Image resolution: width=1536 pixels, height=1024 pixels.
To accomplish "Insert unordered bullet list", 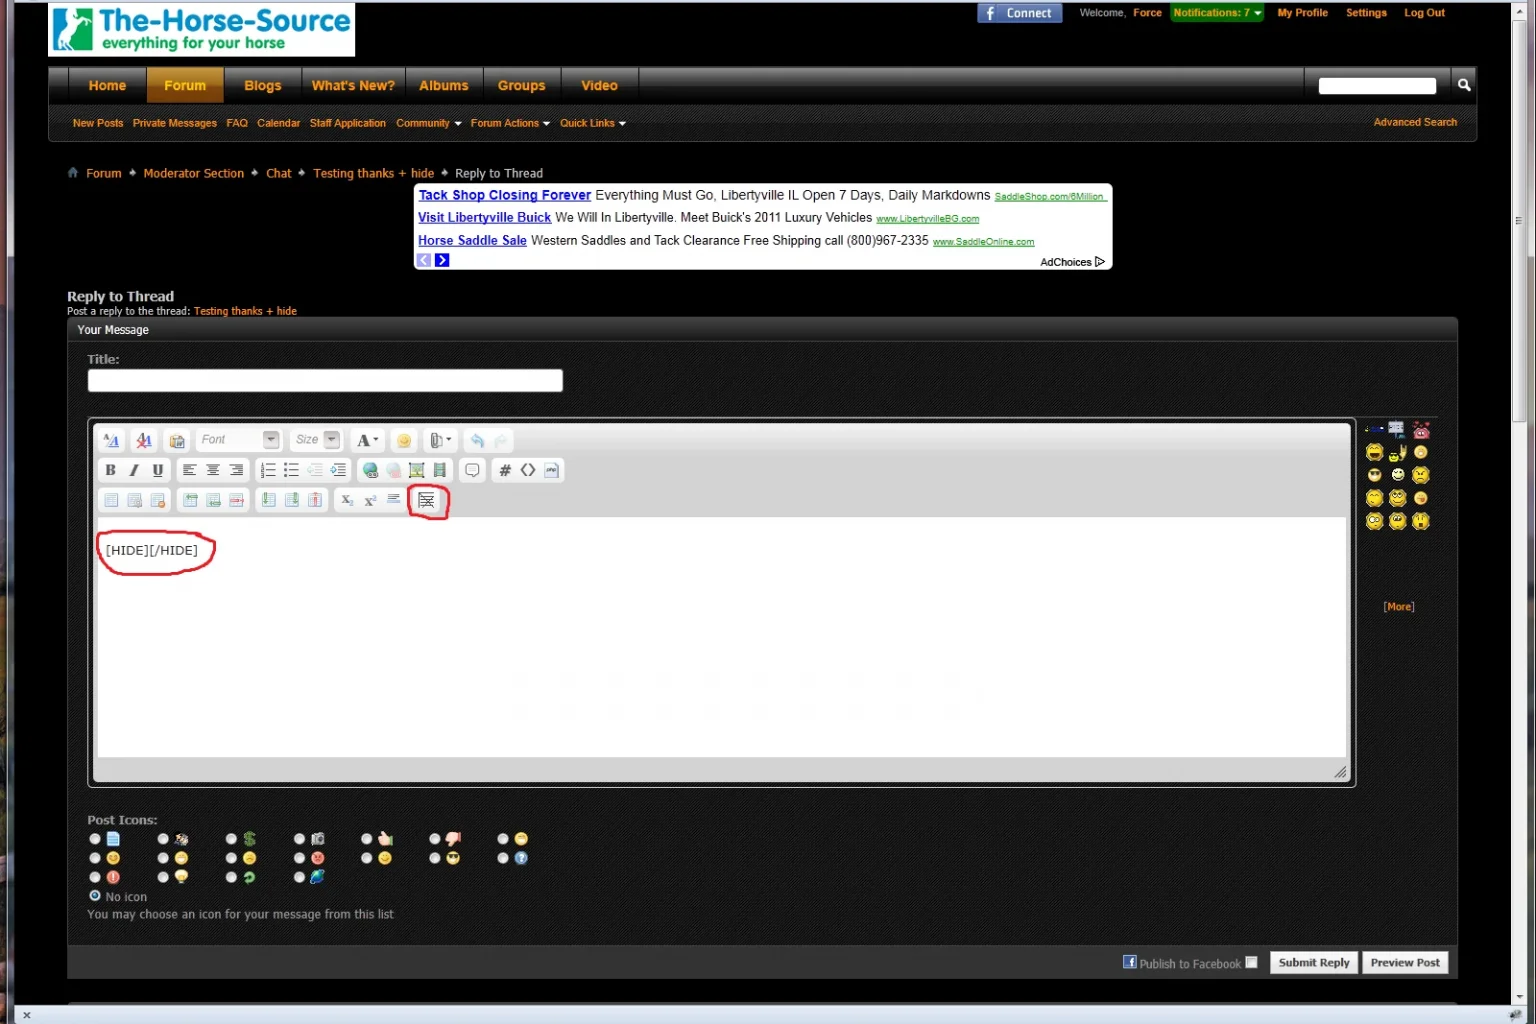I will [291, 470].
